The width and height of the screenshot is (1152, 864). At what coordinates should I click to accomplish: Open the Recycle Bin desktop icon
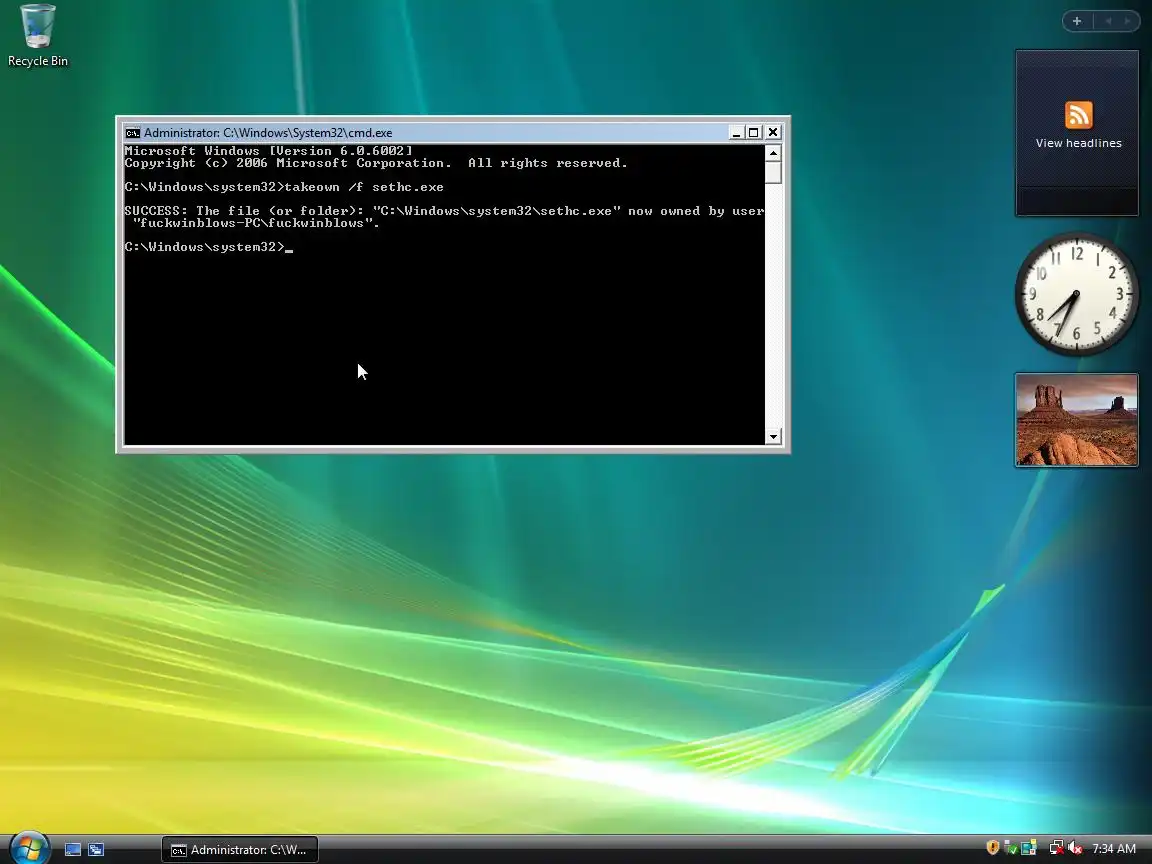(37, 35)
